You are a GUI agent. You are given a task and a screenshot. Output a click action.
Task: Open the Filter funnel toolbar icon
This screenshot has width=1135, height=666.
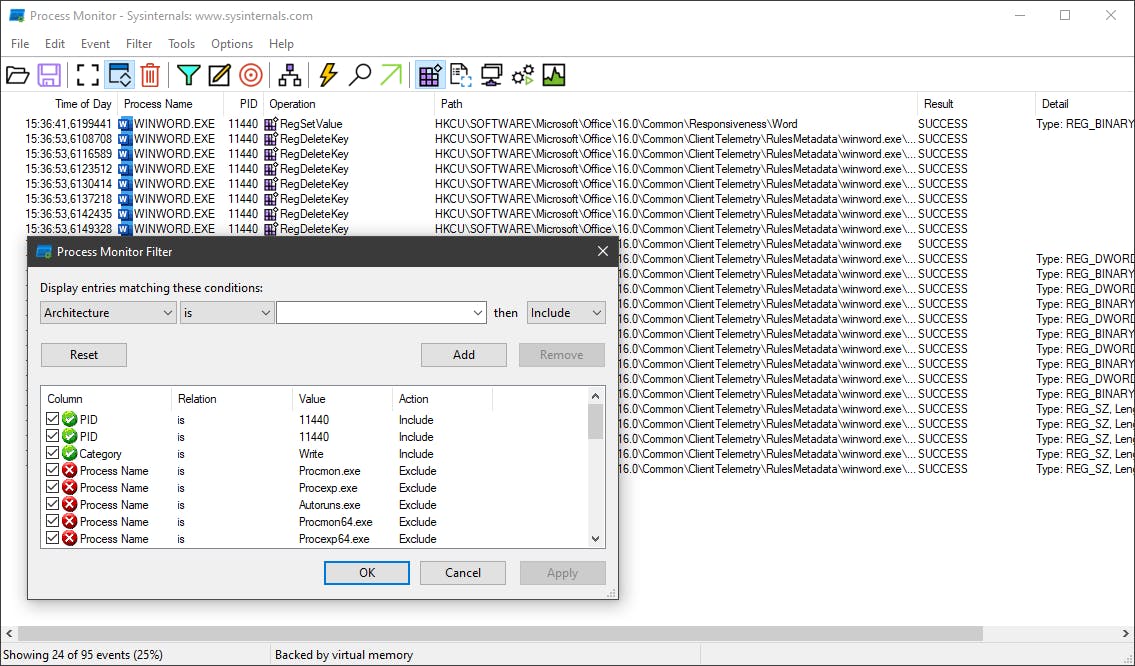[x=188, y=75]
